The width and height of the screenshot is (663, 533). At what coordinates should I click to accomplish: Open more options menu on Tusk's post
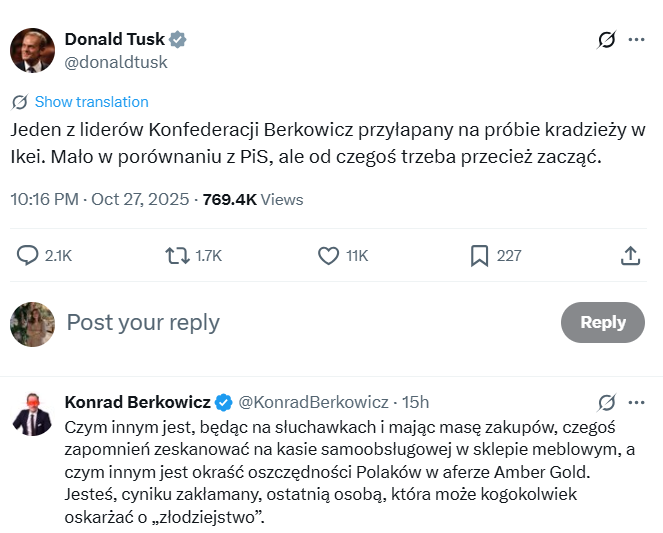636,40
